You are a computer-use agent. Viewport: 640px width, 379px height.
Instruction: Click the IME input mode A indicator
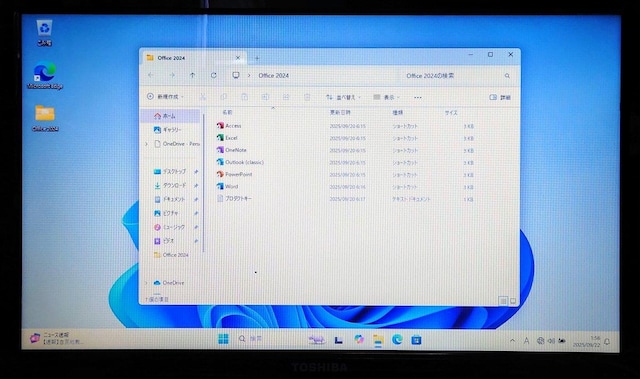[x=527, y=341]
